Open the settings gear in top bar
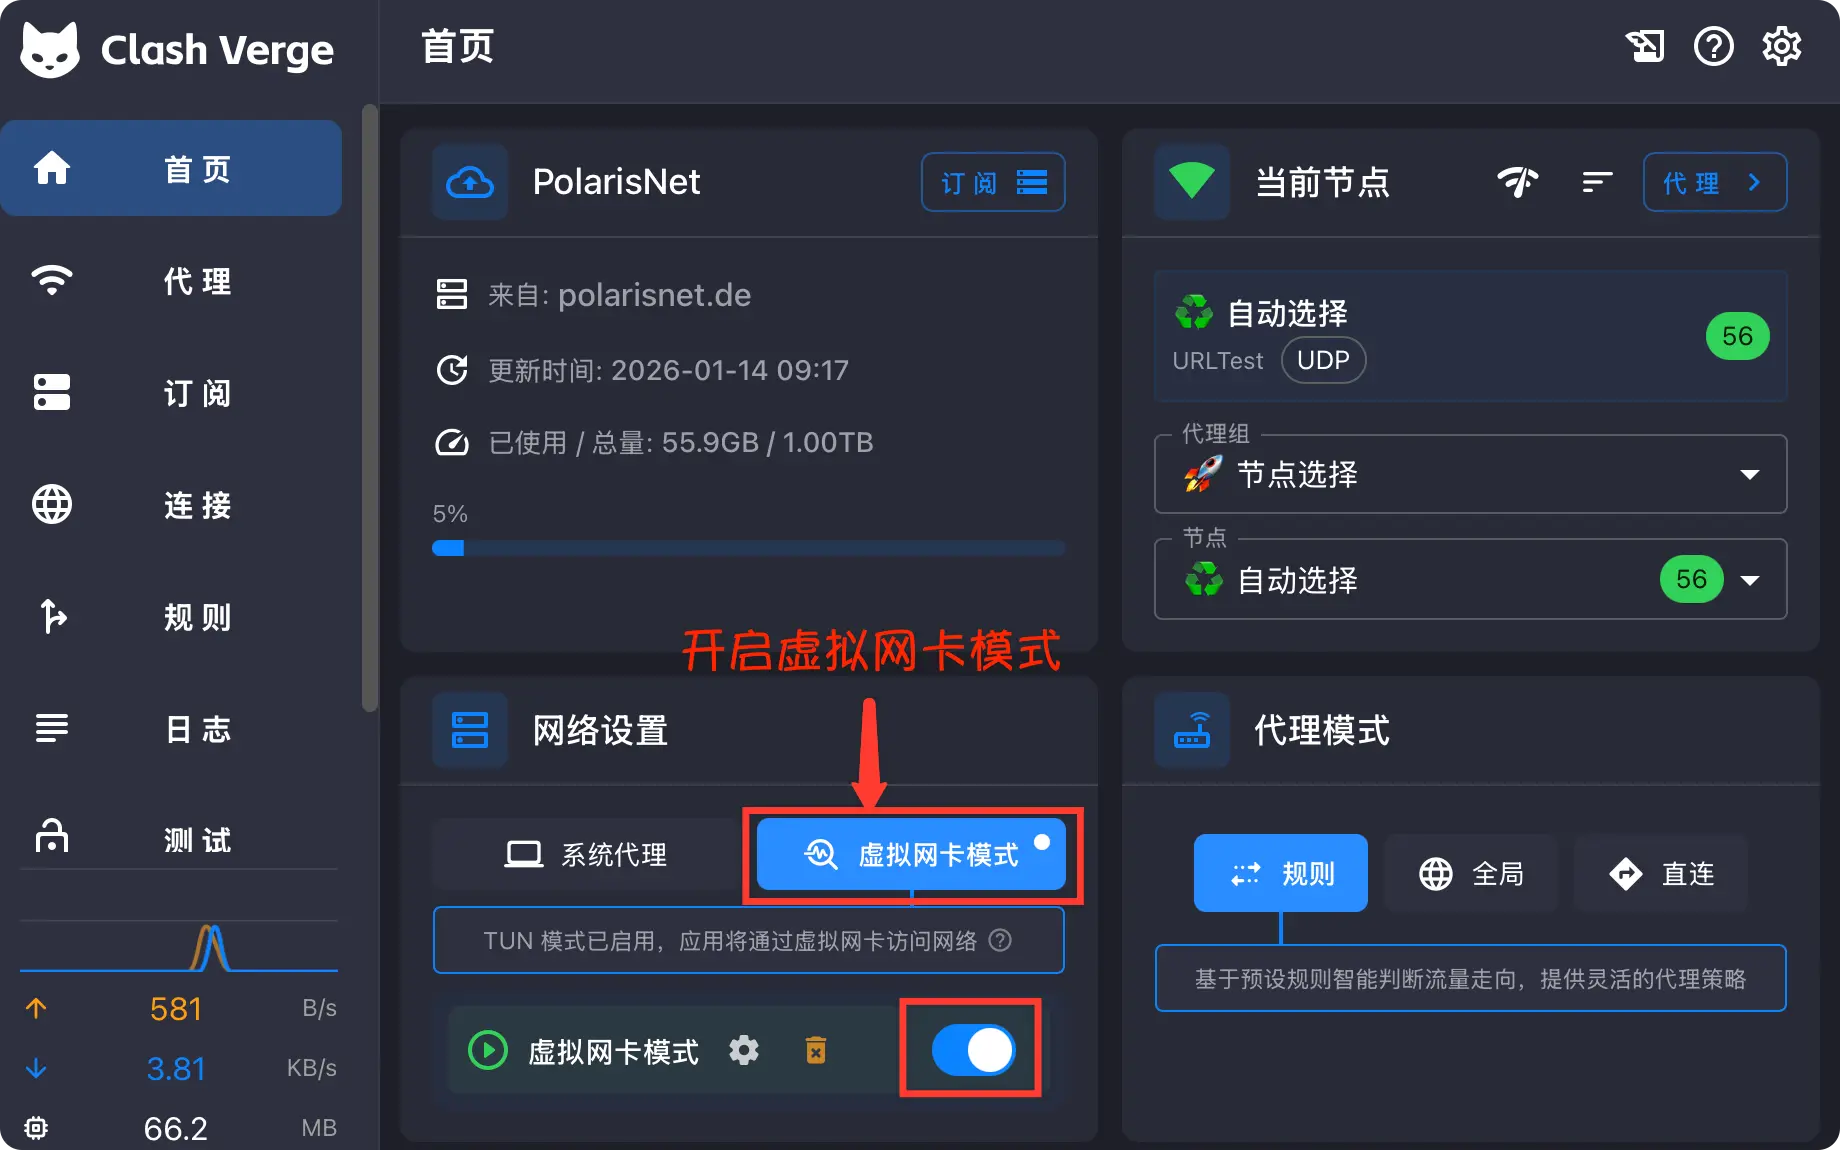 (x=1781, y=46)
